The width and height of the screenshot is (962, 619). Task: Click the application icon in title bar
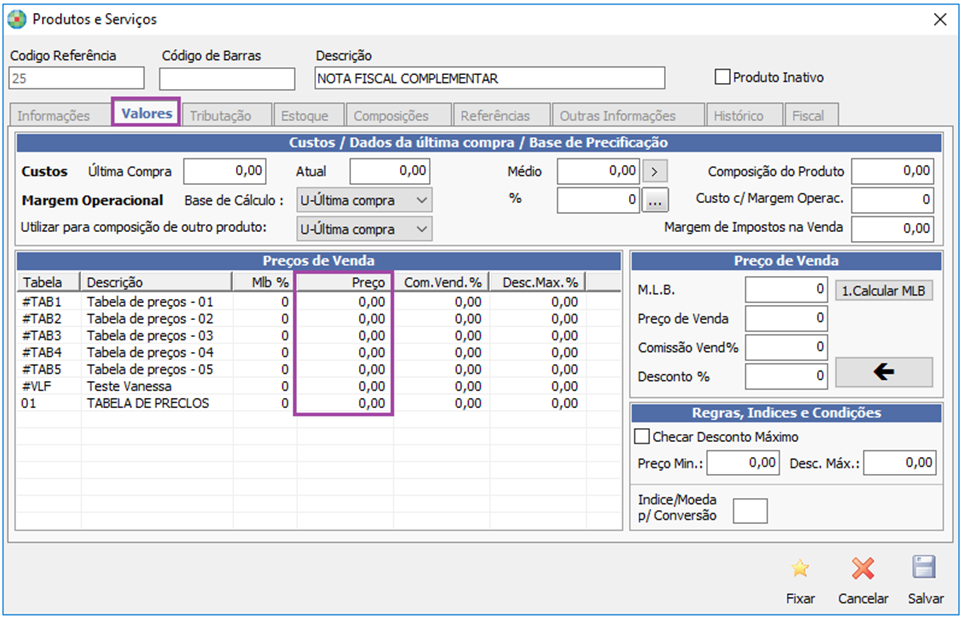[x=18, y=19]
